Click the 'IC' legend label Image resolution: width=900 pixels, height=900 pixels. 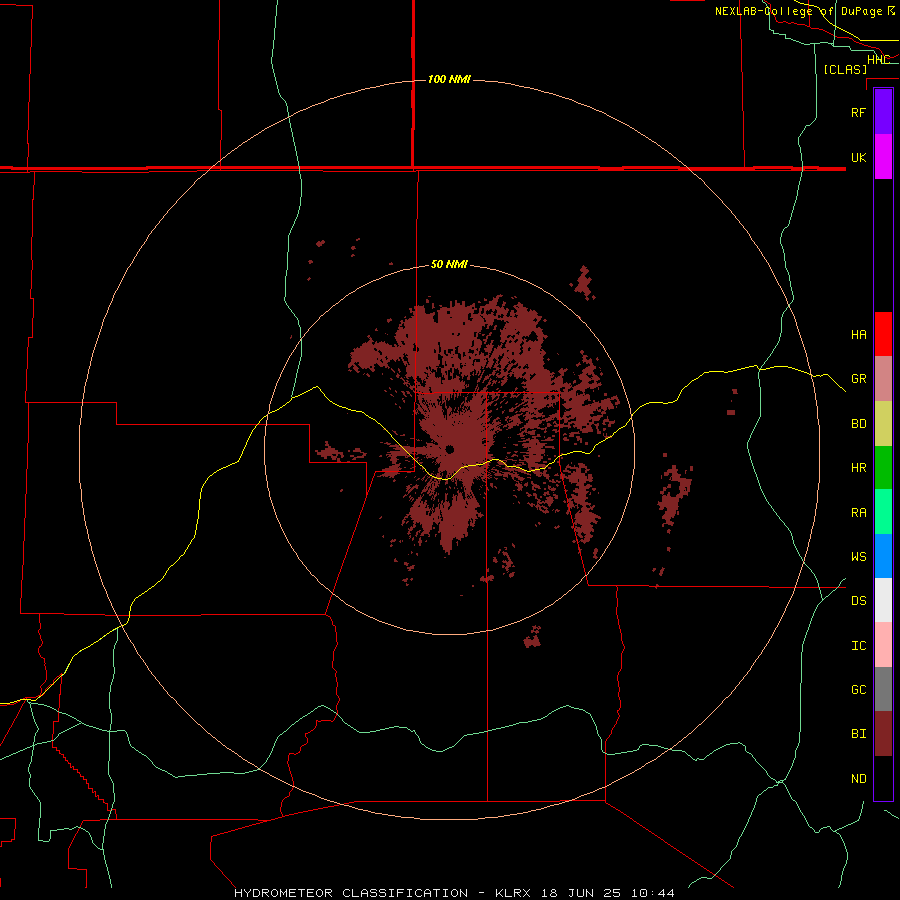[x=858, y=646]
